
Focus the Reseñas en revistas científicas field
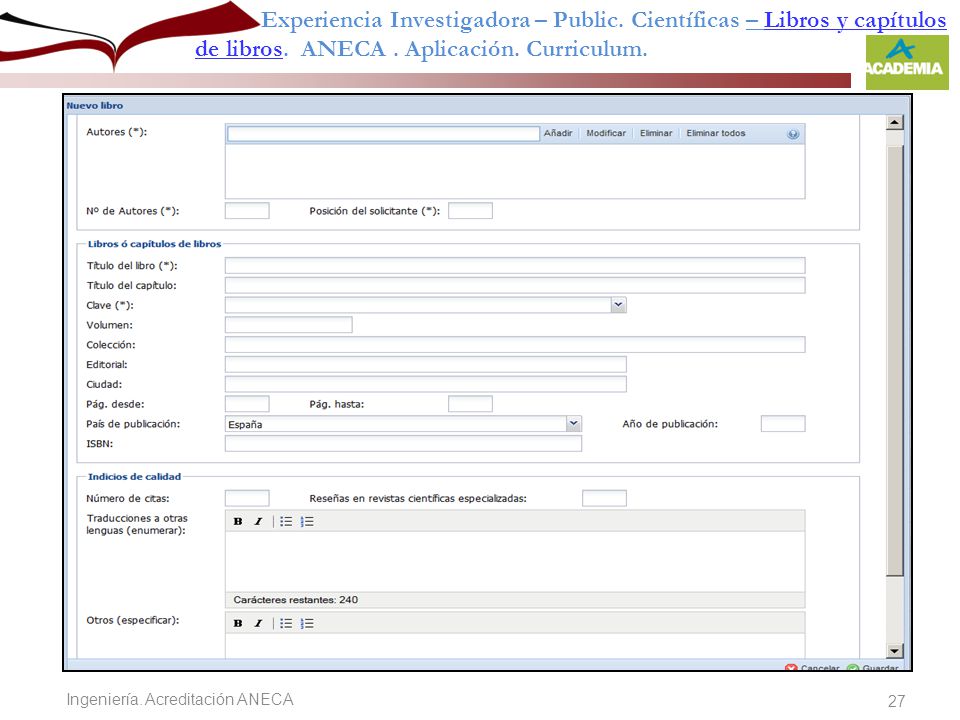(x=604, y=498)
